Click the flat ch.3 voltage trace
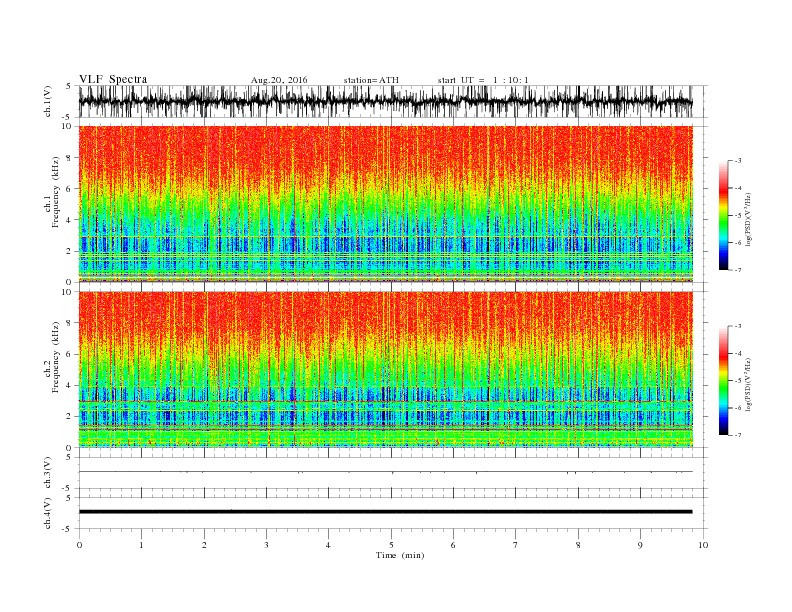This screenshot has height=612, width=792. pos(385,472)
